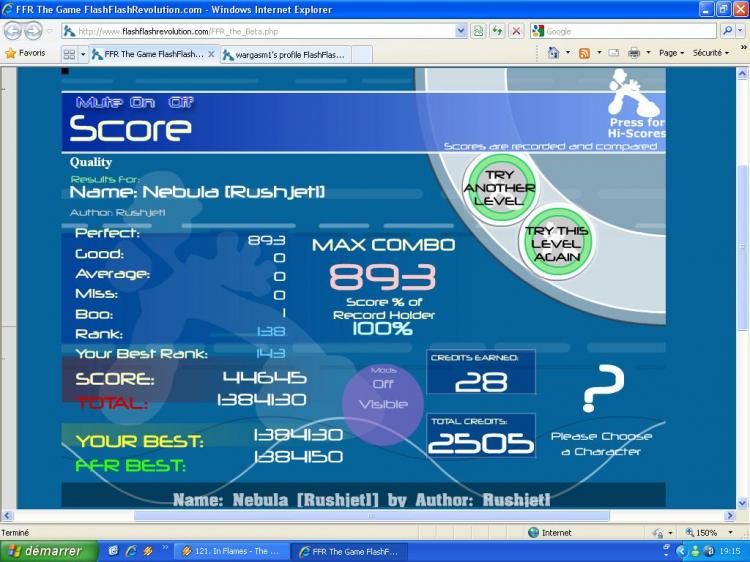Open the Favoris star panel
The width and height of the screenshot is (750, 562).
[x=25, y=53]
